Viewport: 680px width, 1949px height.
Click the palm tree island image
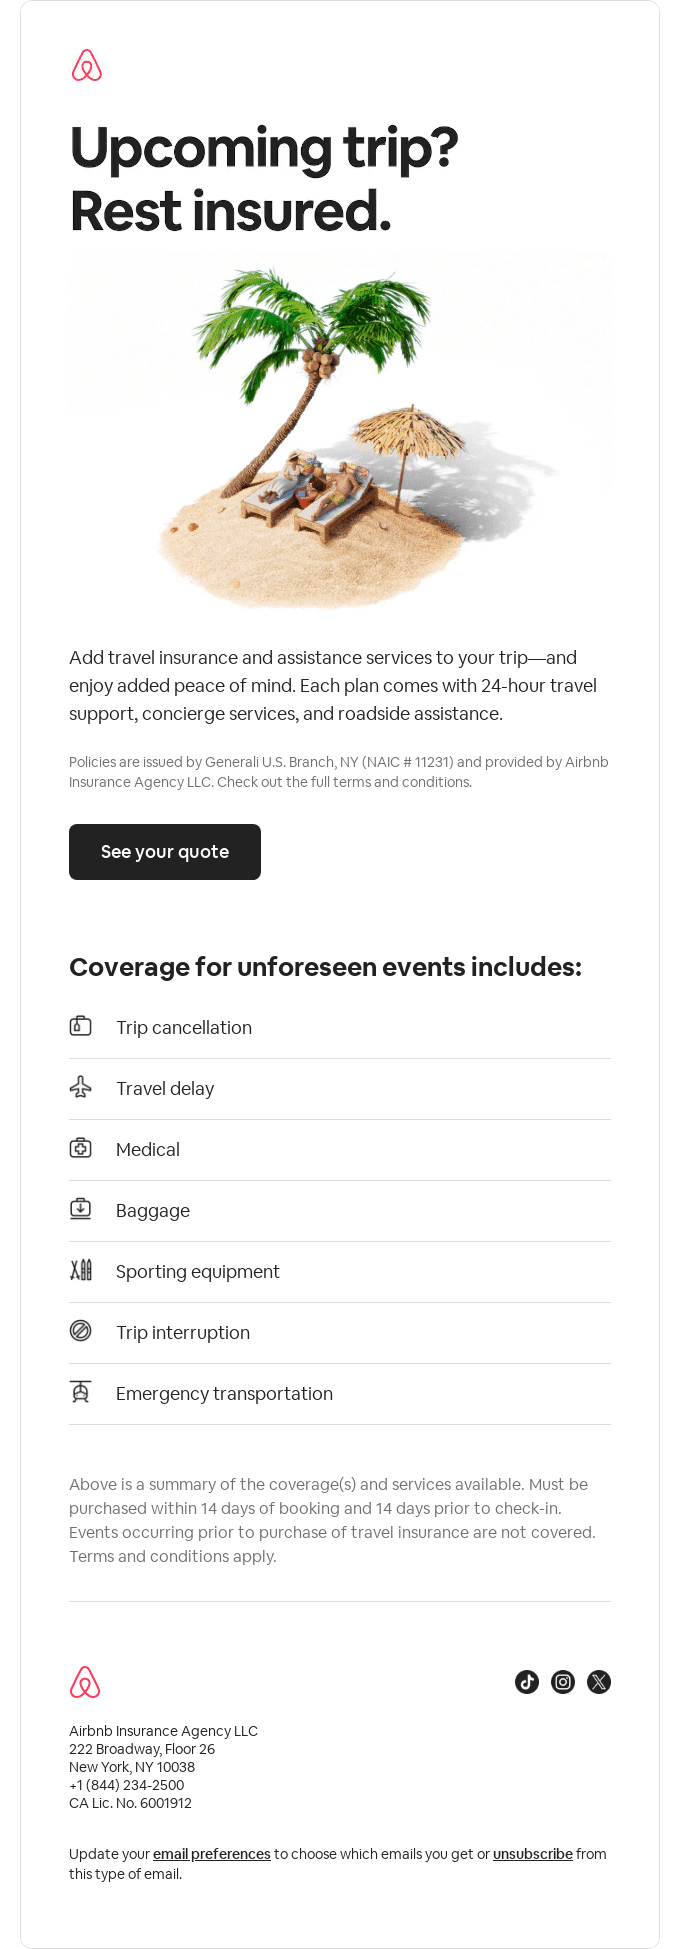pos(340,432)
